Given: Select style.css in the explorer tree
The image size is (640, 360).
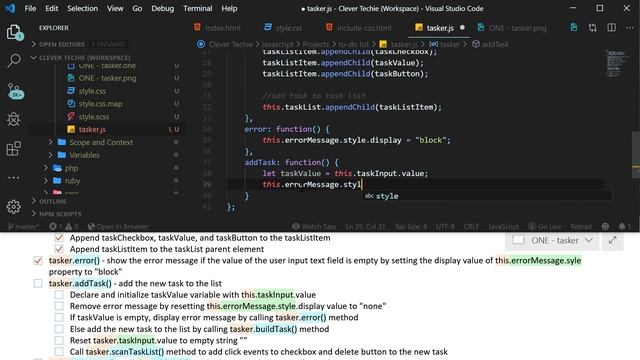Looking at the screenshot, I should 92,91.
